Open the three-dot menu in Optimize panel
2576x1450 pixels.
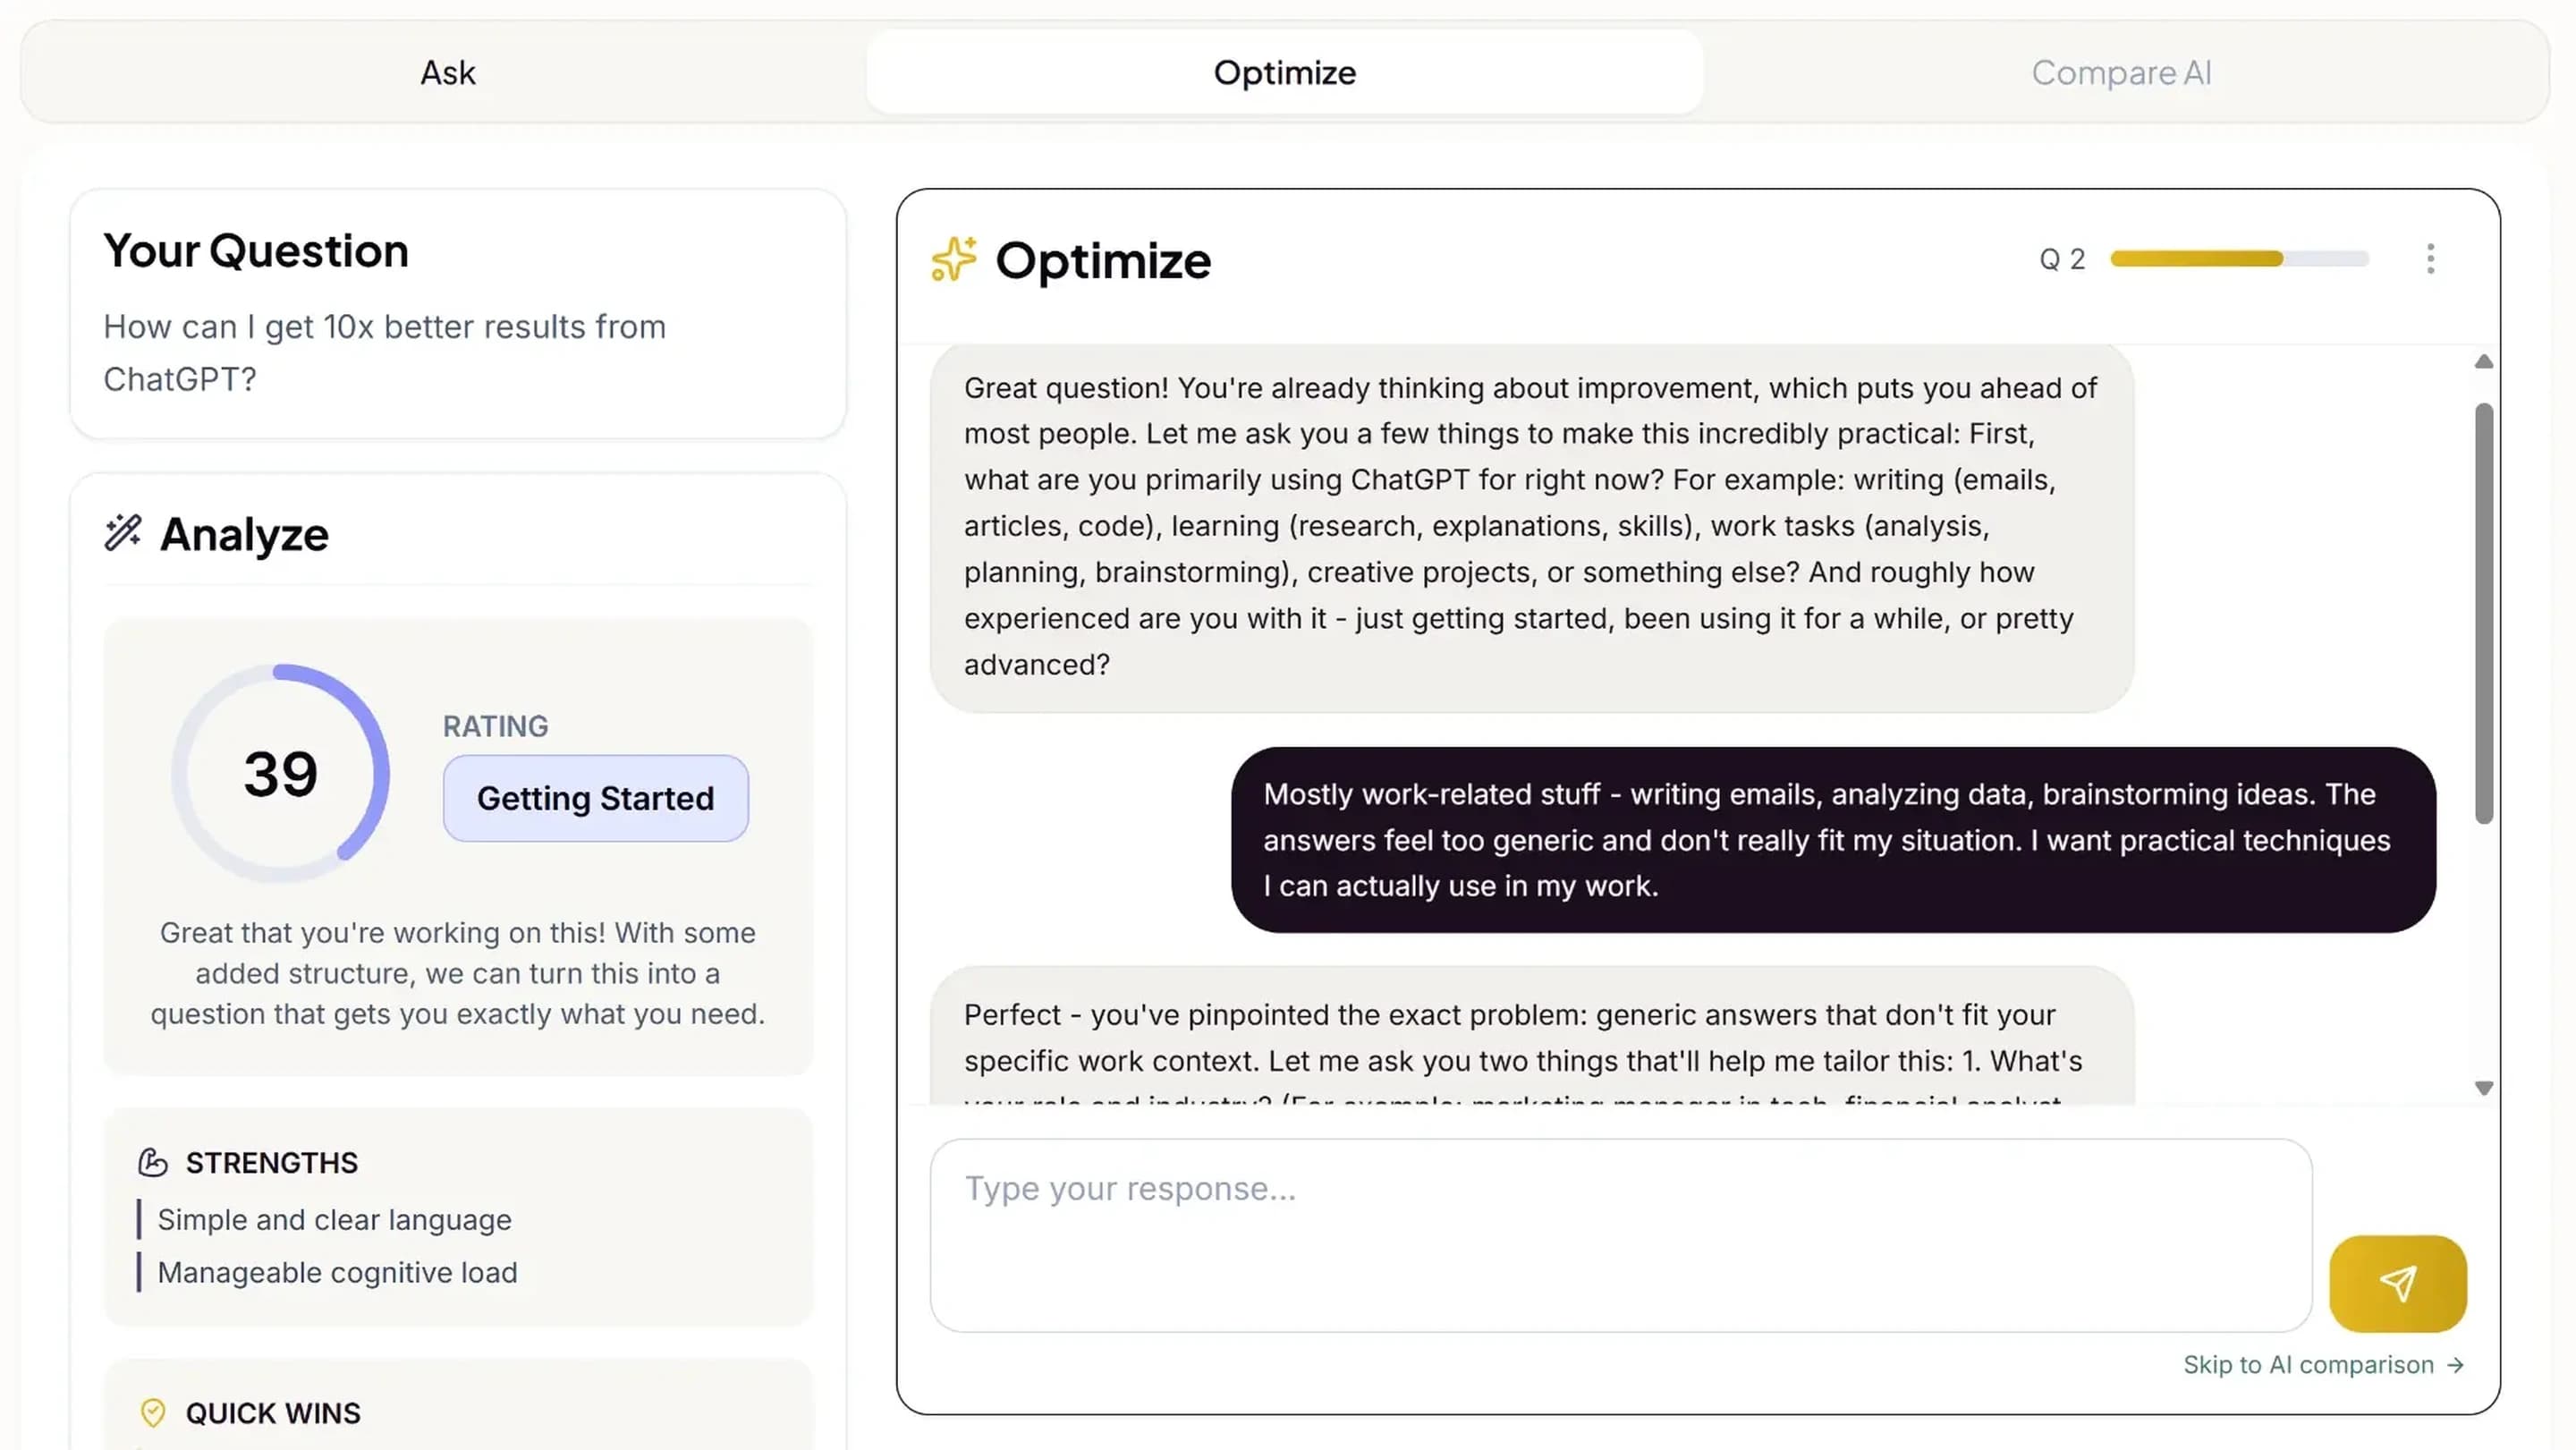2432,259
